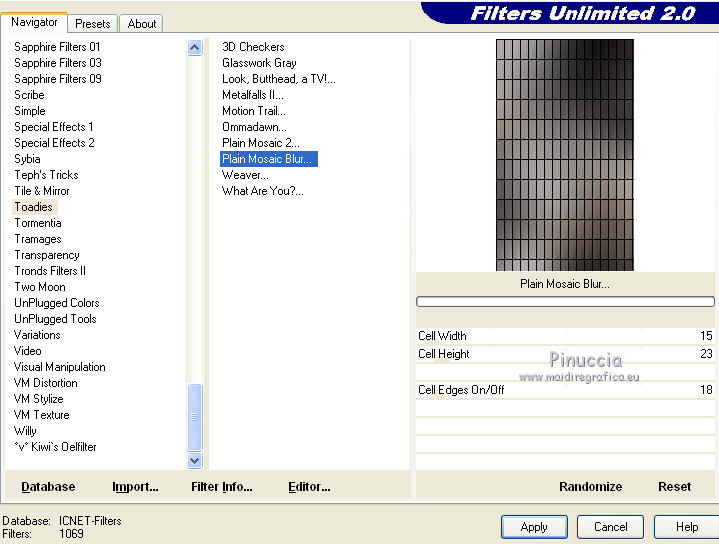
Task: Select VM Stylize category
Action: tap(39, 399)
